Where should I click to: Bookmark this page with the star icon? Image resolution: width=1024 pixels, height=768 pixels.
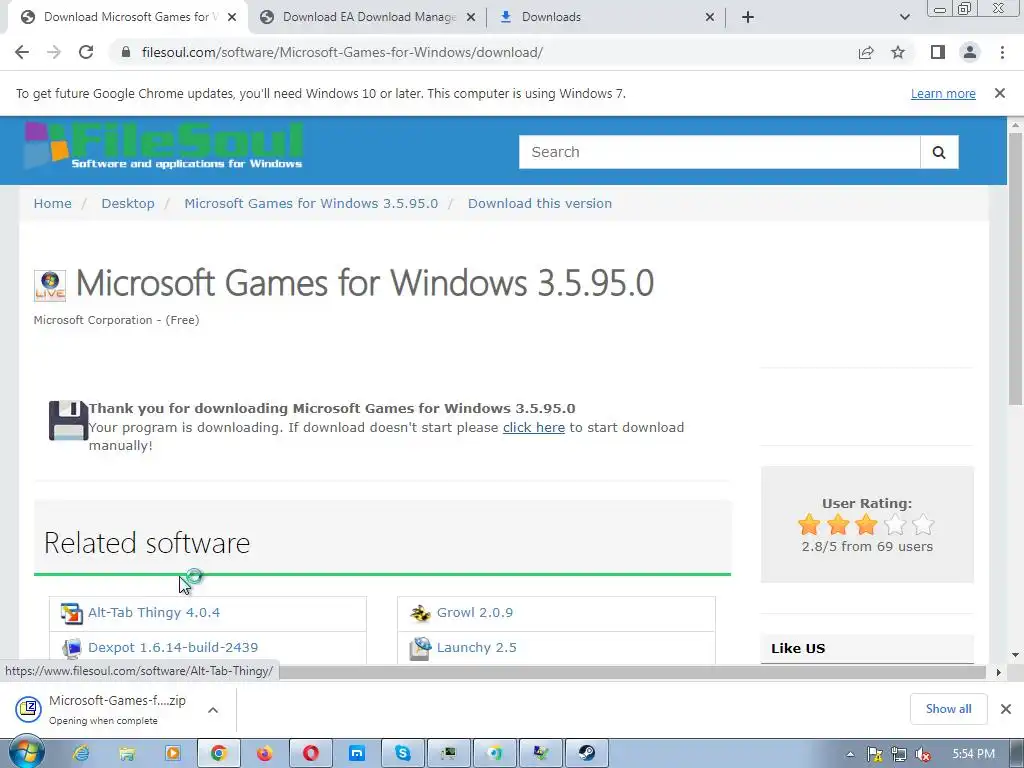(x=898, y=52)
